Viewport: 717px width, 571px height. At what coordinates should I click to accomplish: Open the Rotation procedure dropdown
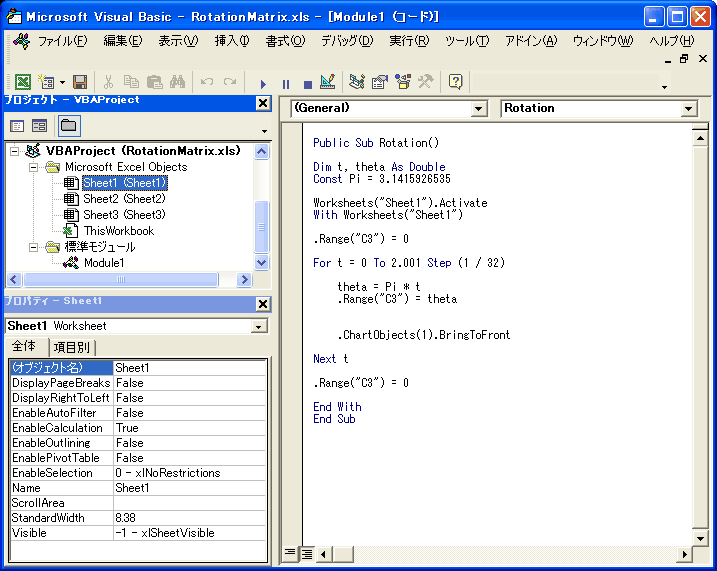(688, 109)
